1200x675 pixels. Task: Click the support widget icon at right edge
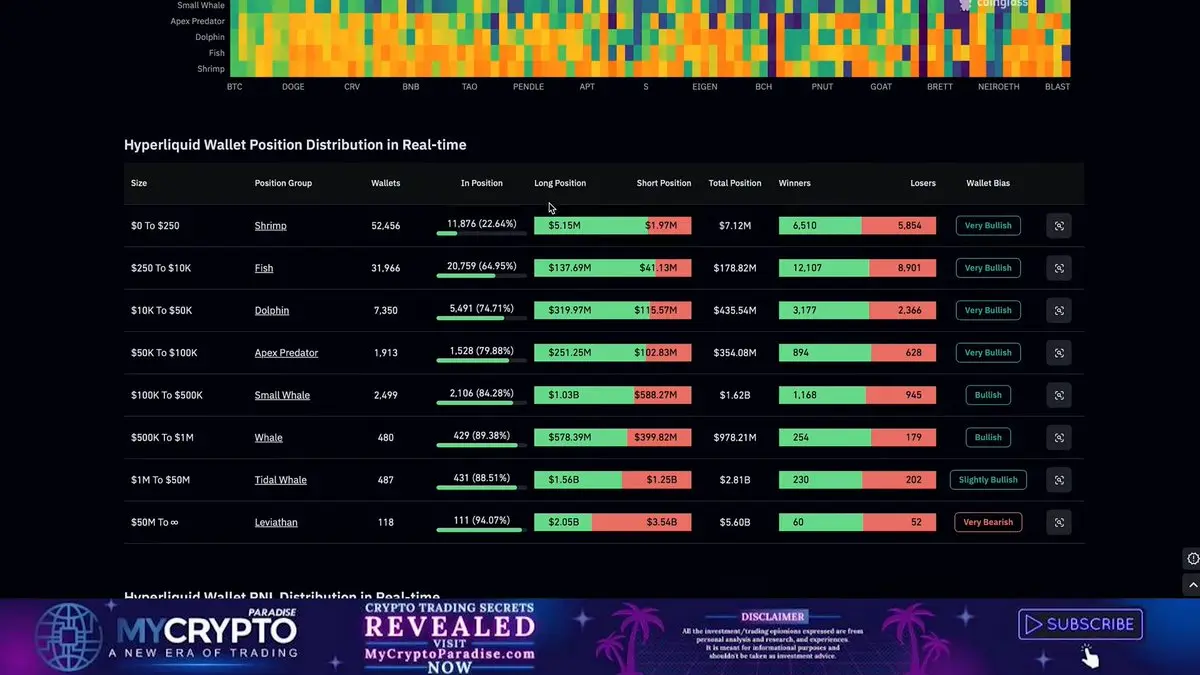point(1192,558)
